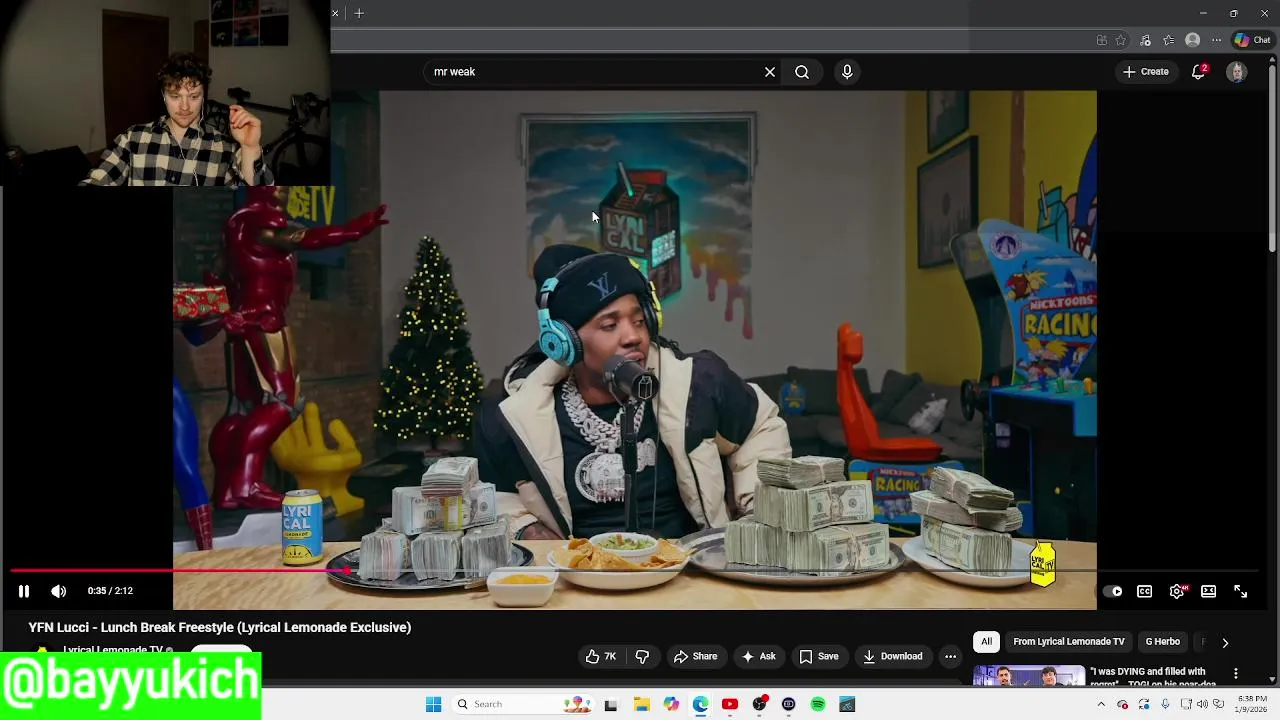
Task: Select the 'All' filter chip
Action: coord(986,641)
